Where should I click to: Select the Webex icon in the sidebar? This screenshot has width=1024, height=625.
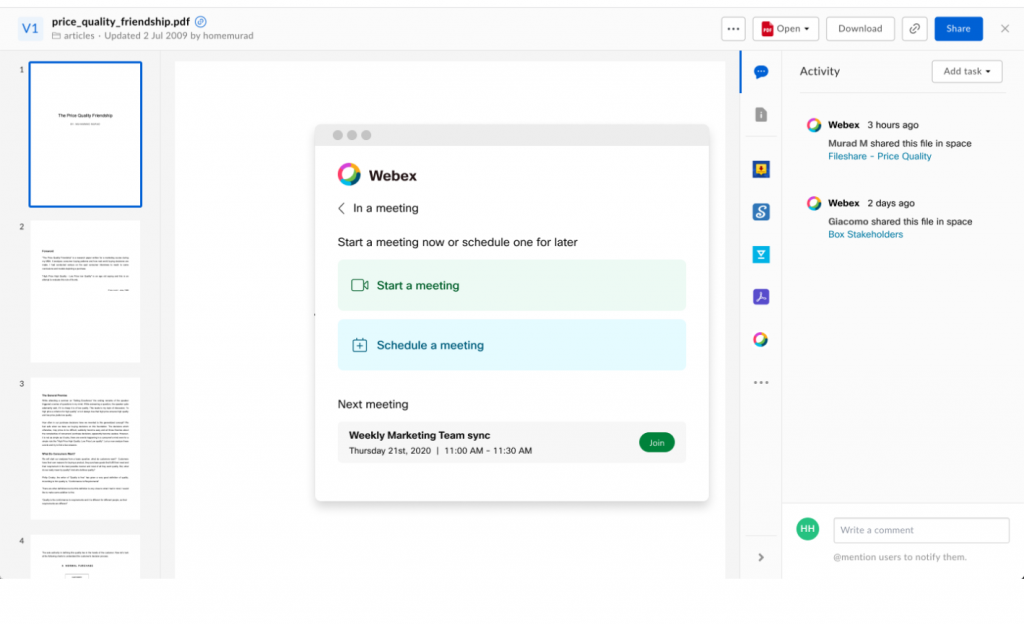point(761,338)
